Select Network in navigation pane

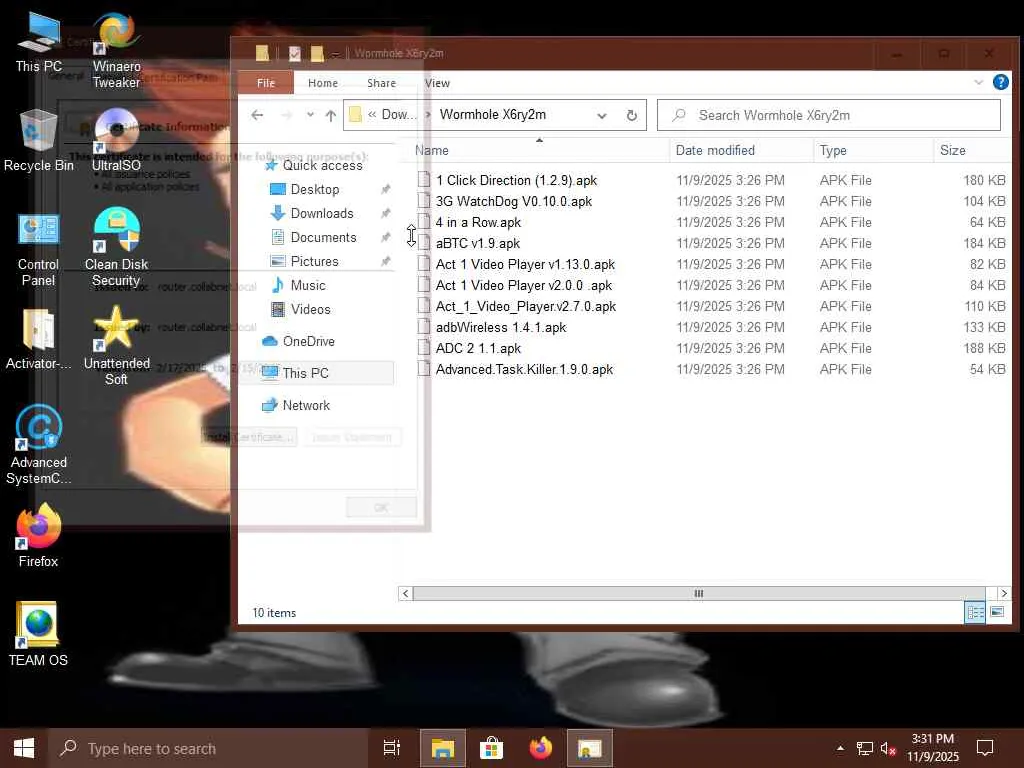tap(295, 406)
